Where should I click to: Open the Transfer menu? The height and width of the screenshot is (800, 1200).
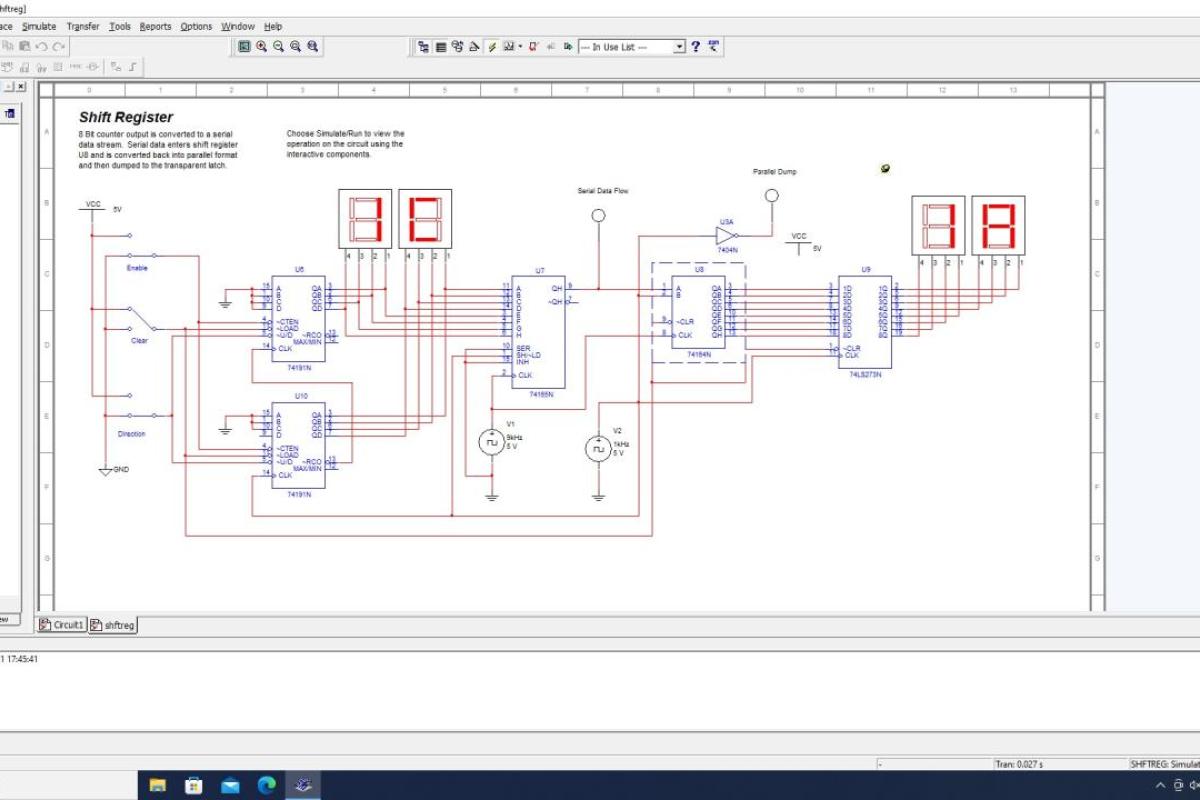pyautogui.click(x=83, y=26)
